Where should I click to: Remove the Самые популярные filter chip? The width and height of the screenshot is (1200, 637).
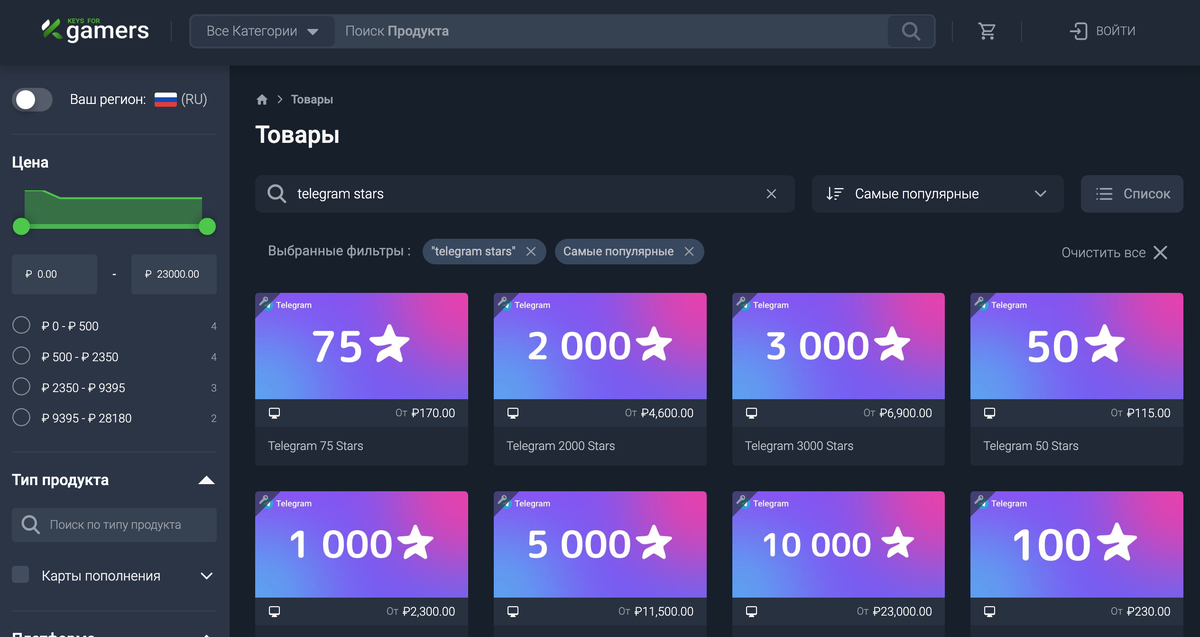click(689, 252)
